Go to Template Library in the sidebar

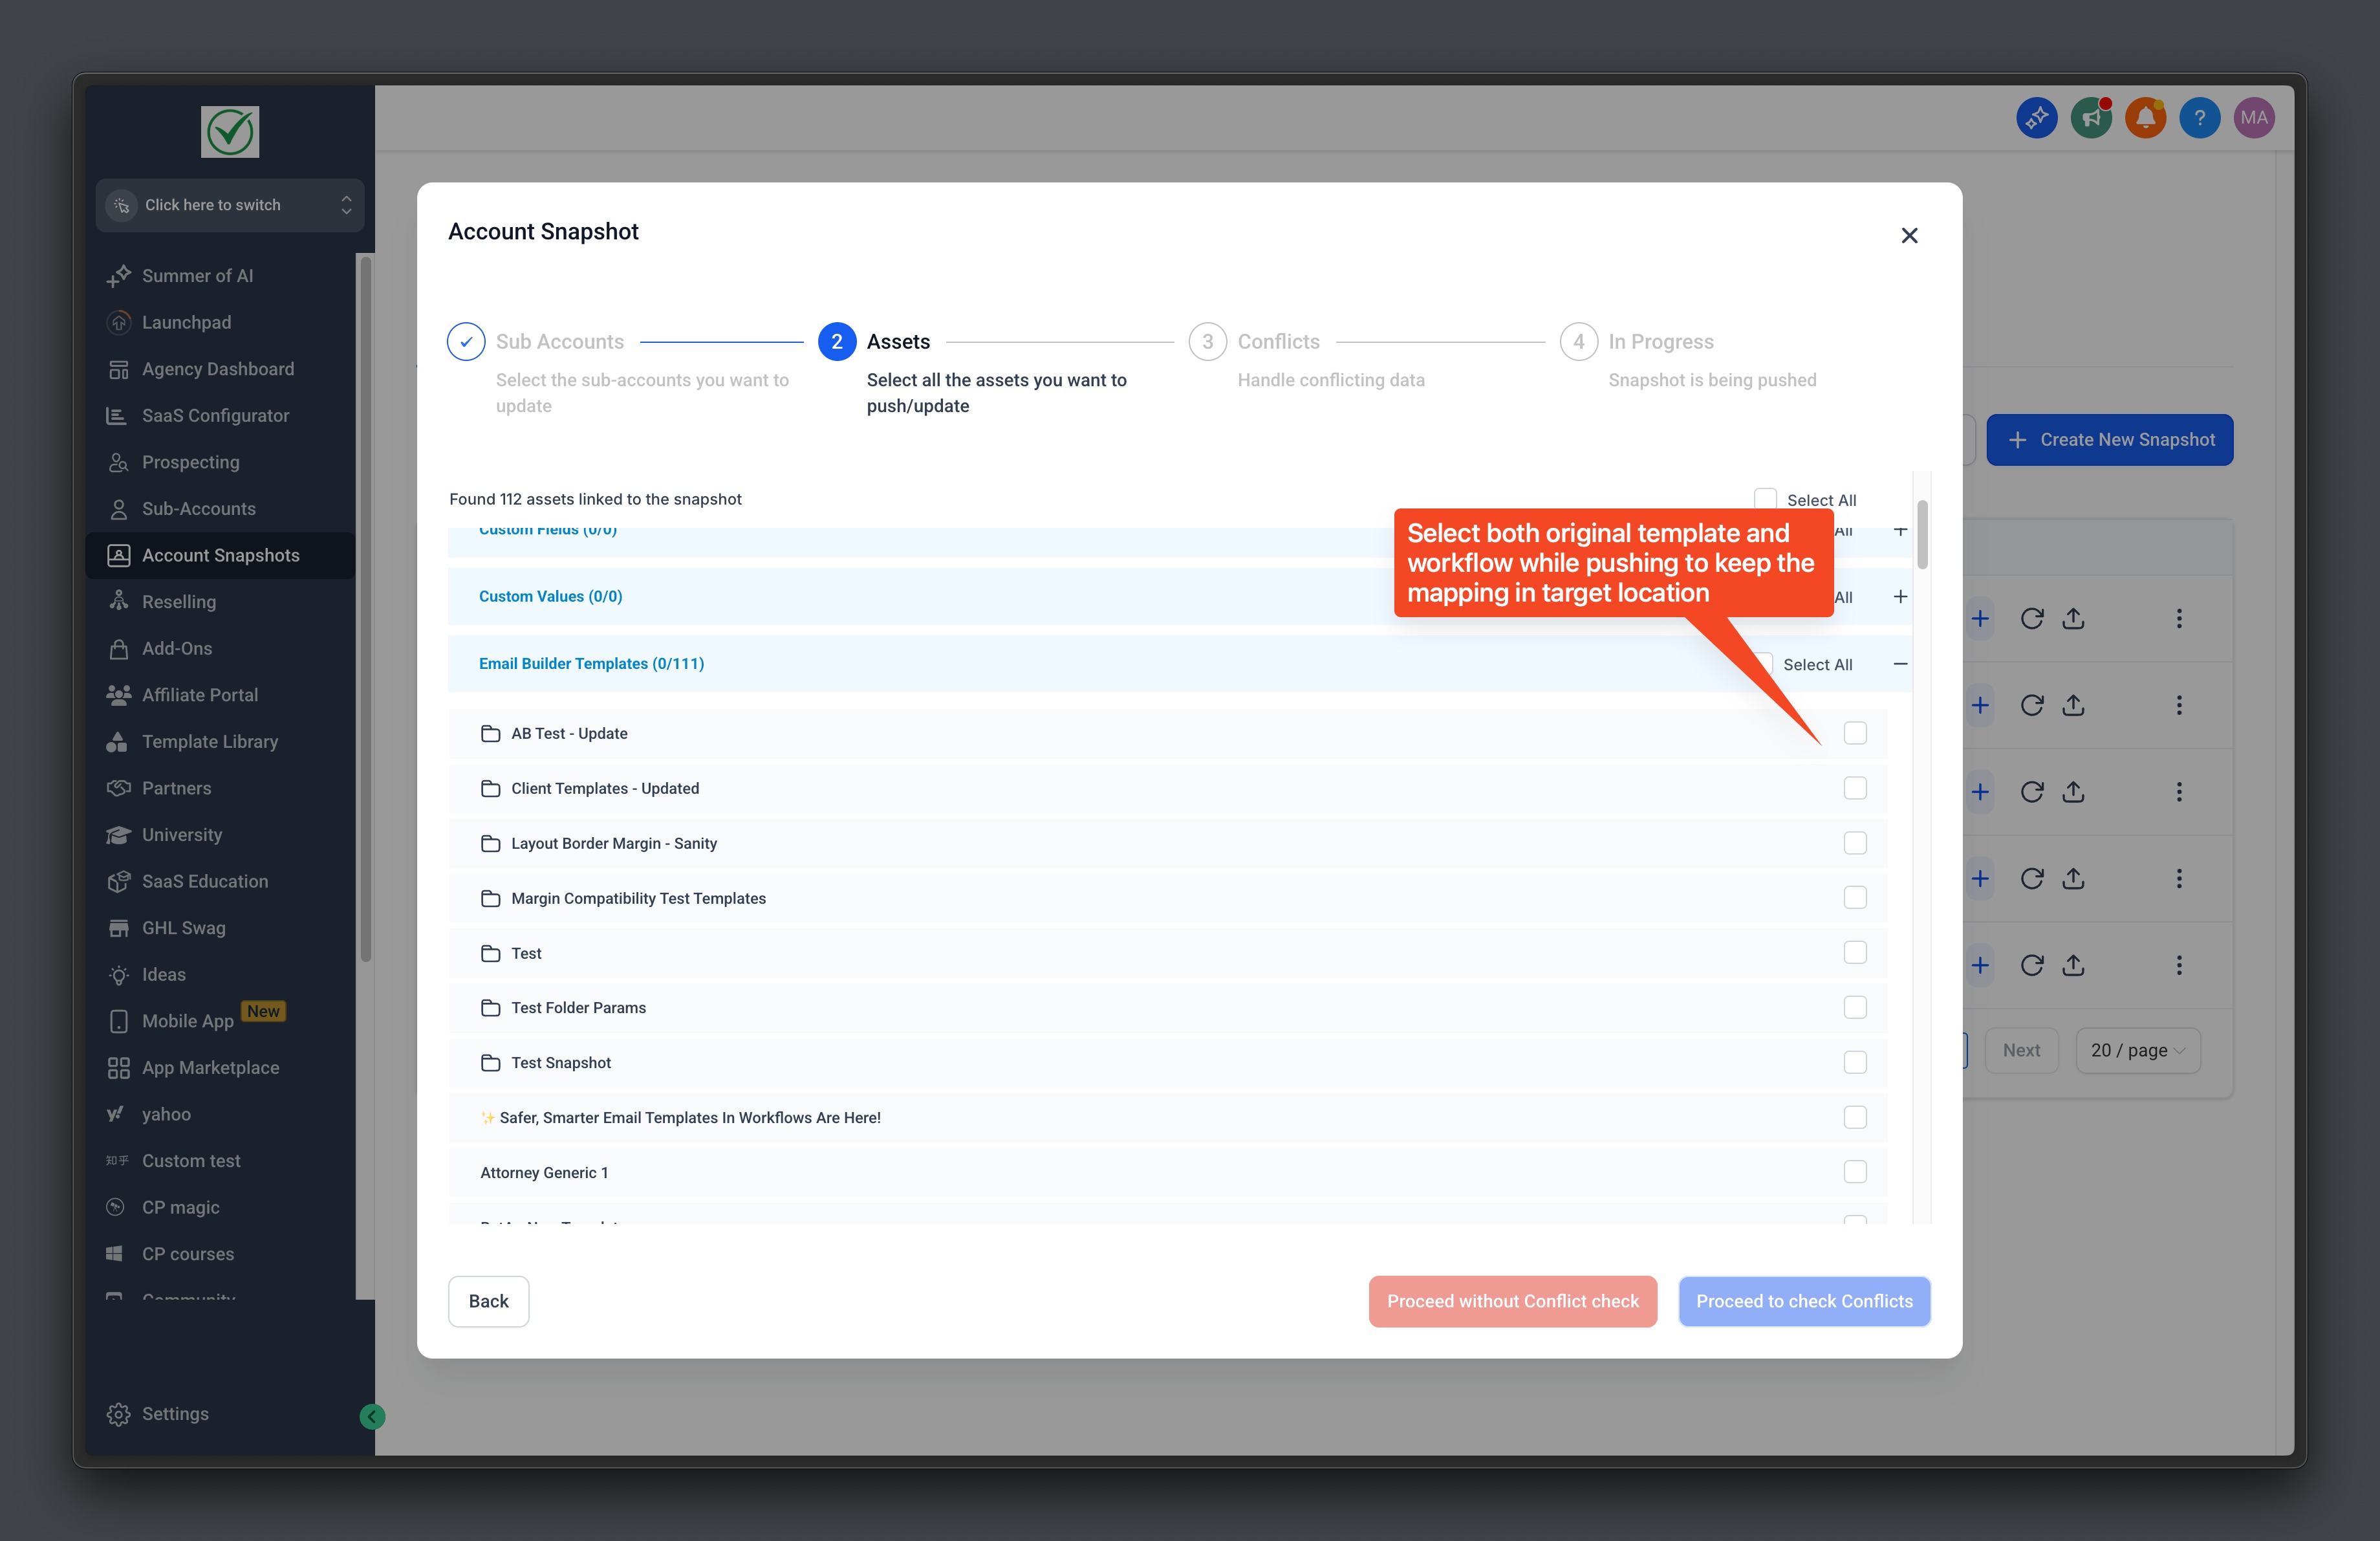click(210, 741)
